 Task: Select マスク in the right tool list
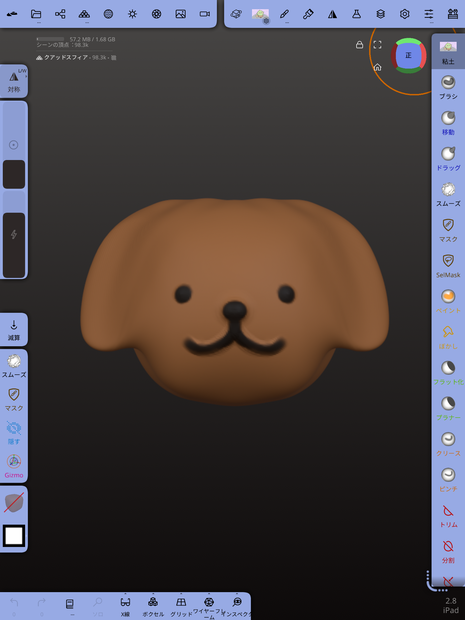pyautogui.click(x=448, y=230)
